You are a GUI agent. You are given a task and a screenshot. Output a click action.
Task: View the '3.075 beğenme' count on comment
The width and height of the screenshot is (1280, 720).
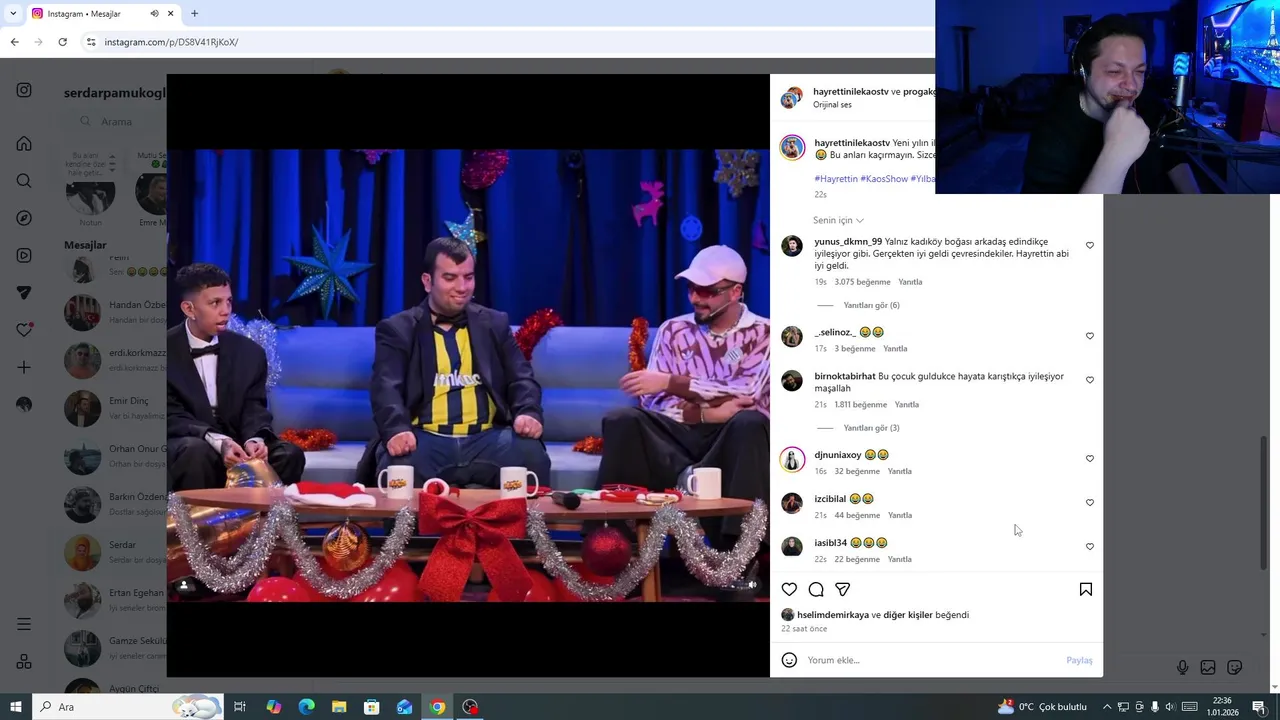pyautogui.click(x=862, y=282)
